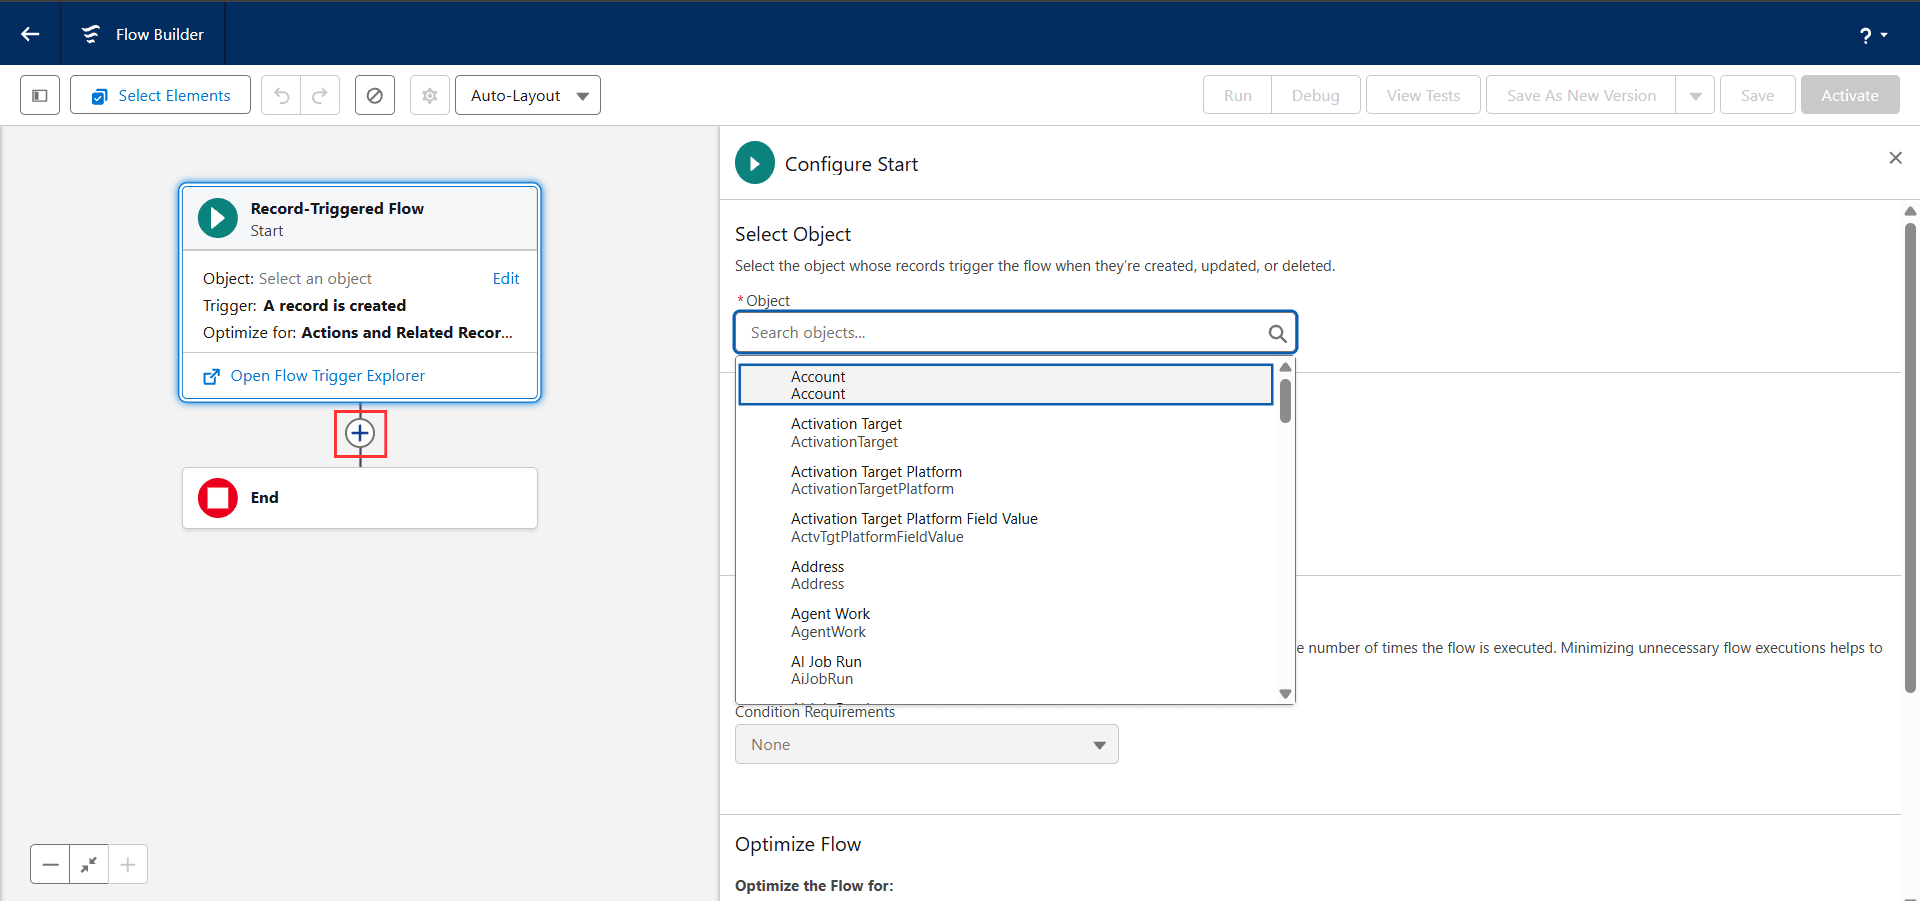Focus the Search objects input field

point(1015,333)
